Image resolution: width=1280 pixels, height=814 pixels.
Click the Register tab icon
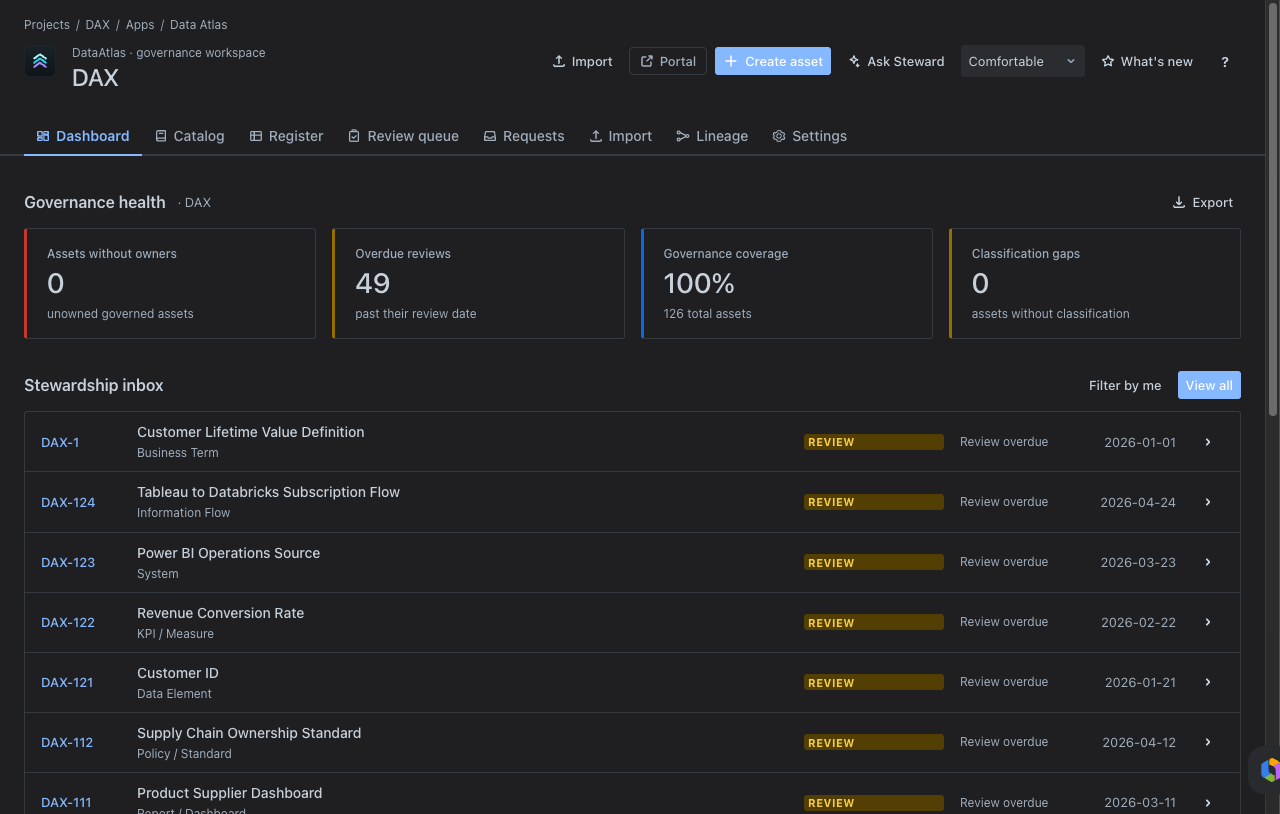point(256,136)
